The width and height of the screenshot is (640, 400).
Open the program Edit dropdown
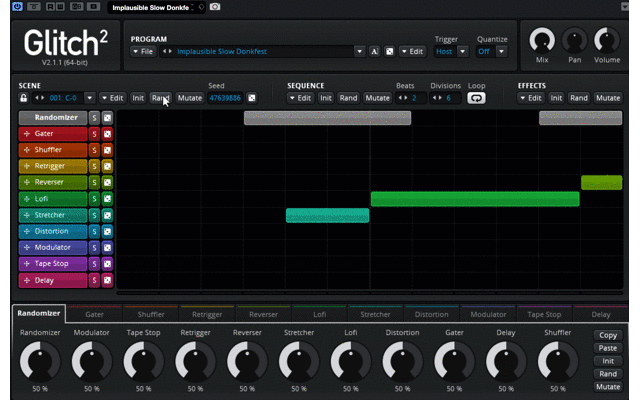412,51
